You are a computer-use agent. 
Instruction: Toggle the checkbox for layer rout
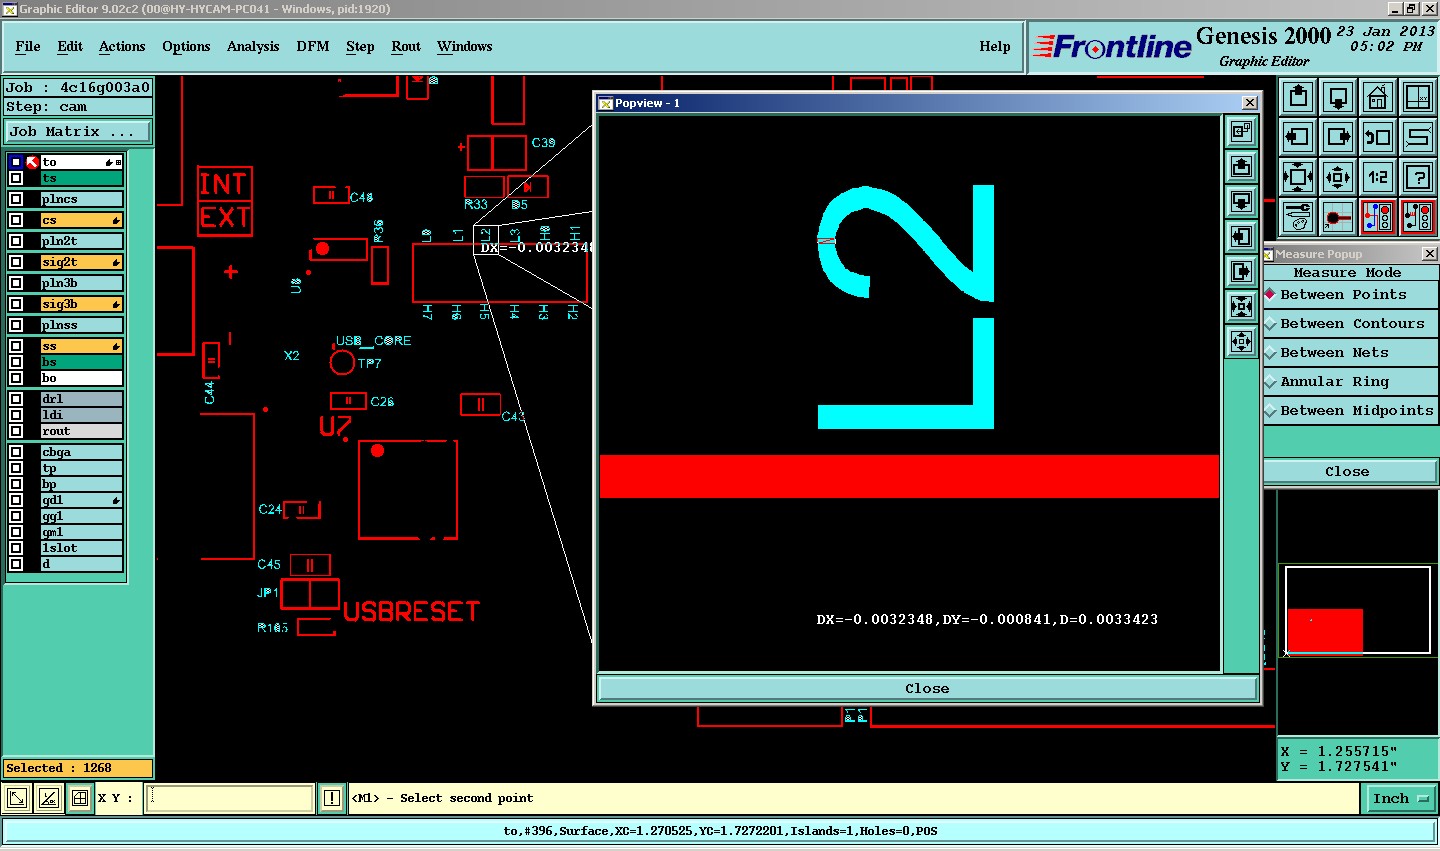16,431
